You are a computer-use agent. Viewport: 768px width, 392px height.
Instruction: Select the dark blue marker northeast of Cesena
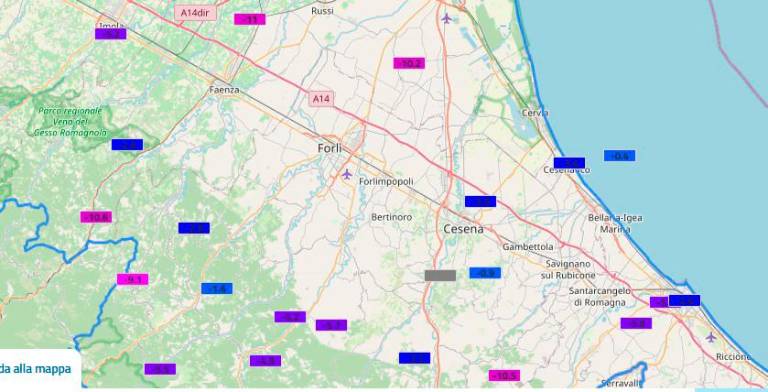click(480, 201)
